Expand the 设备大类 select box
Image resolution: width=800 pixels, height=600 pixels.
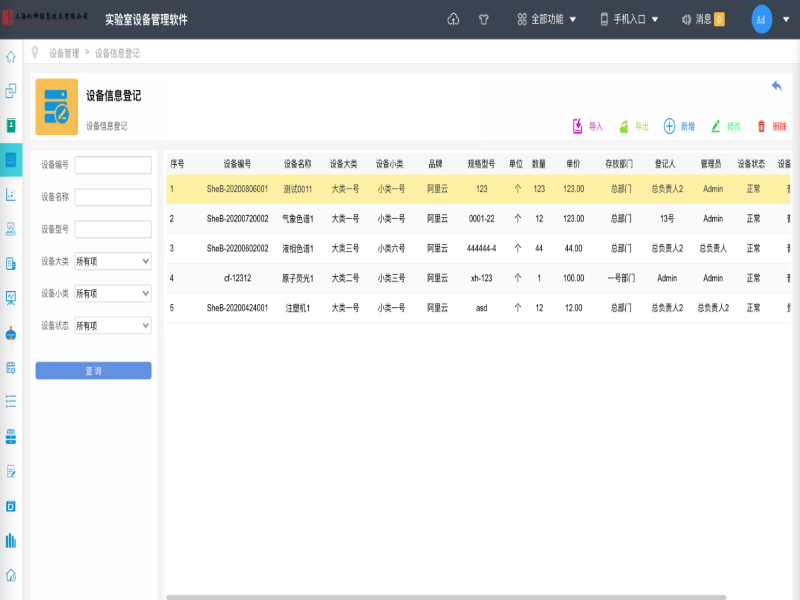(x=112, y=261)
